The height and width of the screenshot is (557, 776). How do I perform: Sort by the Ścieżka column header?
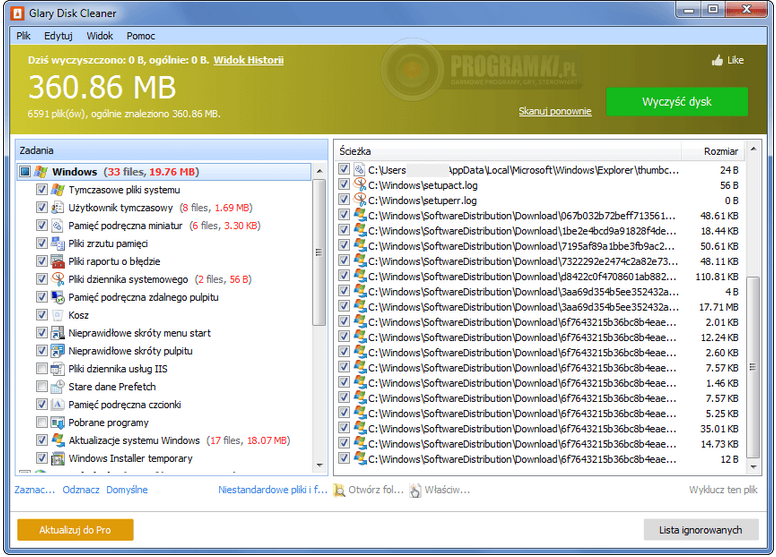[x=508, y=151]
